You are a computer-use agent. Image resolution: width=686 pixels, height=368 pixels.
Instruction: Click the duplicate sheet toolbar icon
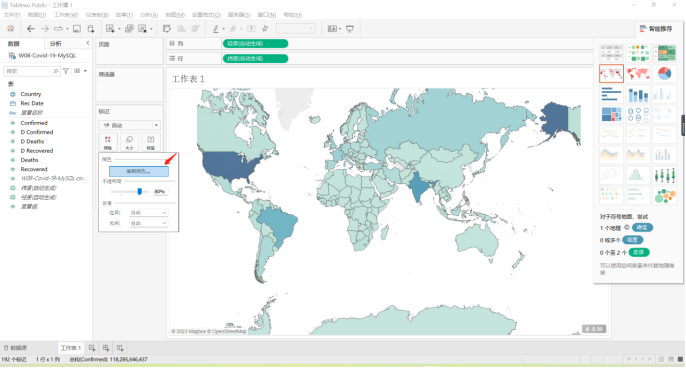[129, 29]
